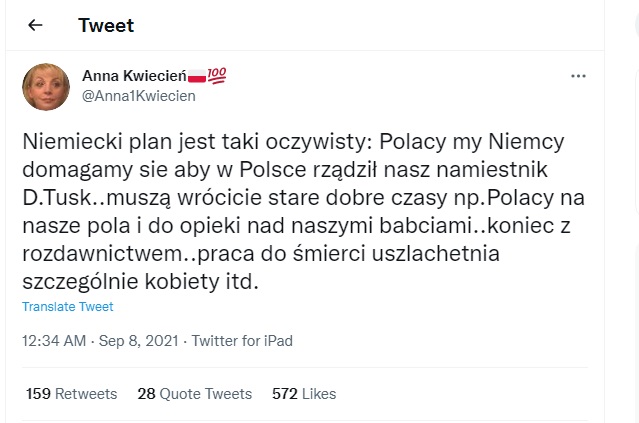
Task: Show the 28 Quote Tweets
Action: (x=194, y=394)
